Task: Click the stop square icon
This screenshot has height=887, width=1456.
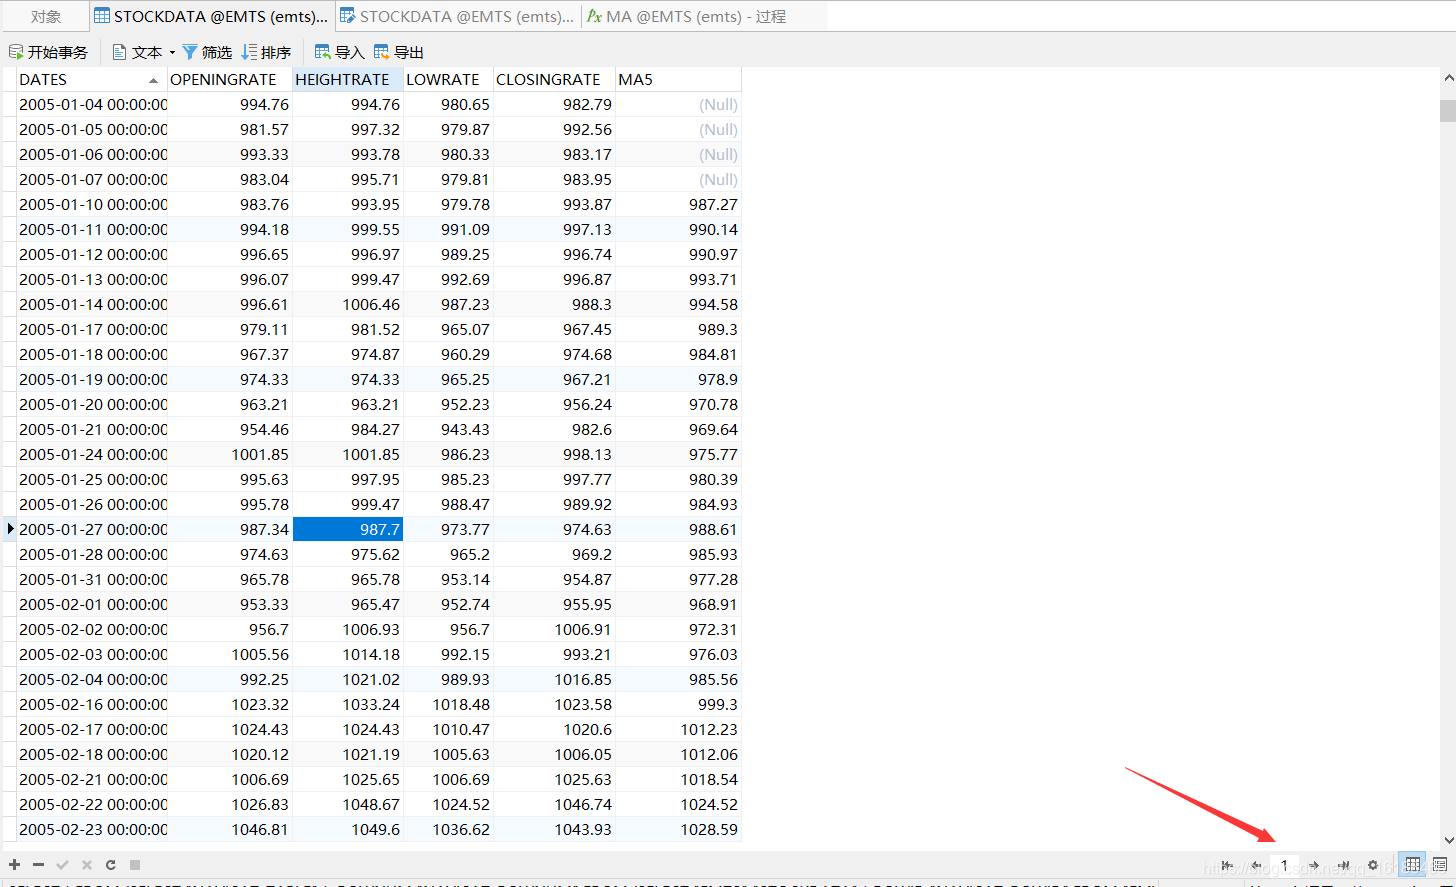Action: (135, 865)
